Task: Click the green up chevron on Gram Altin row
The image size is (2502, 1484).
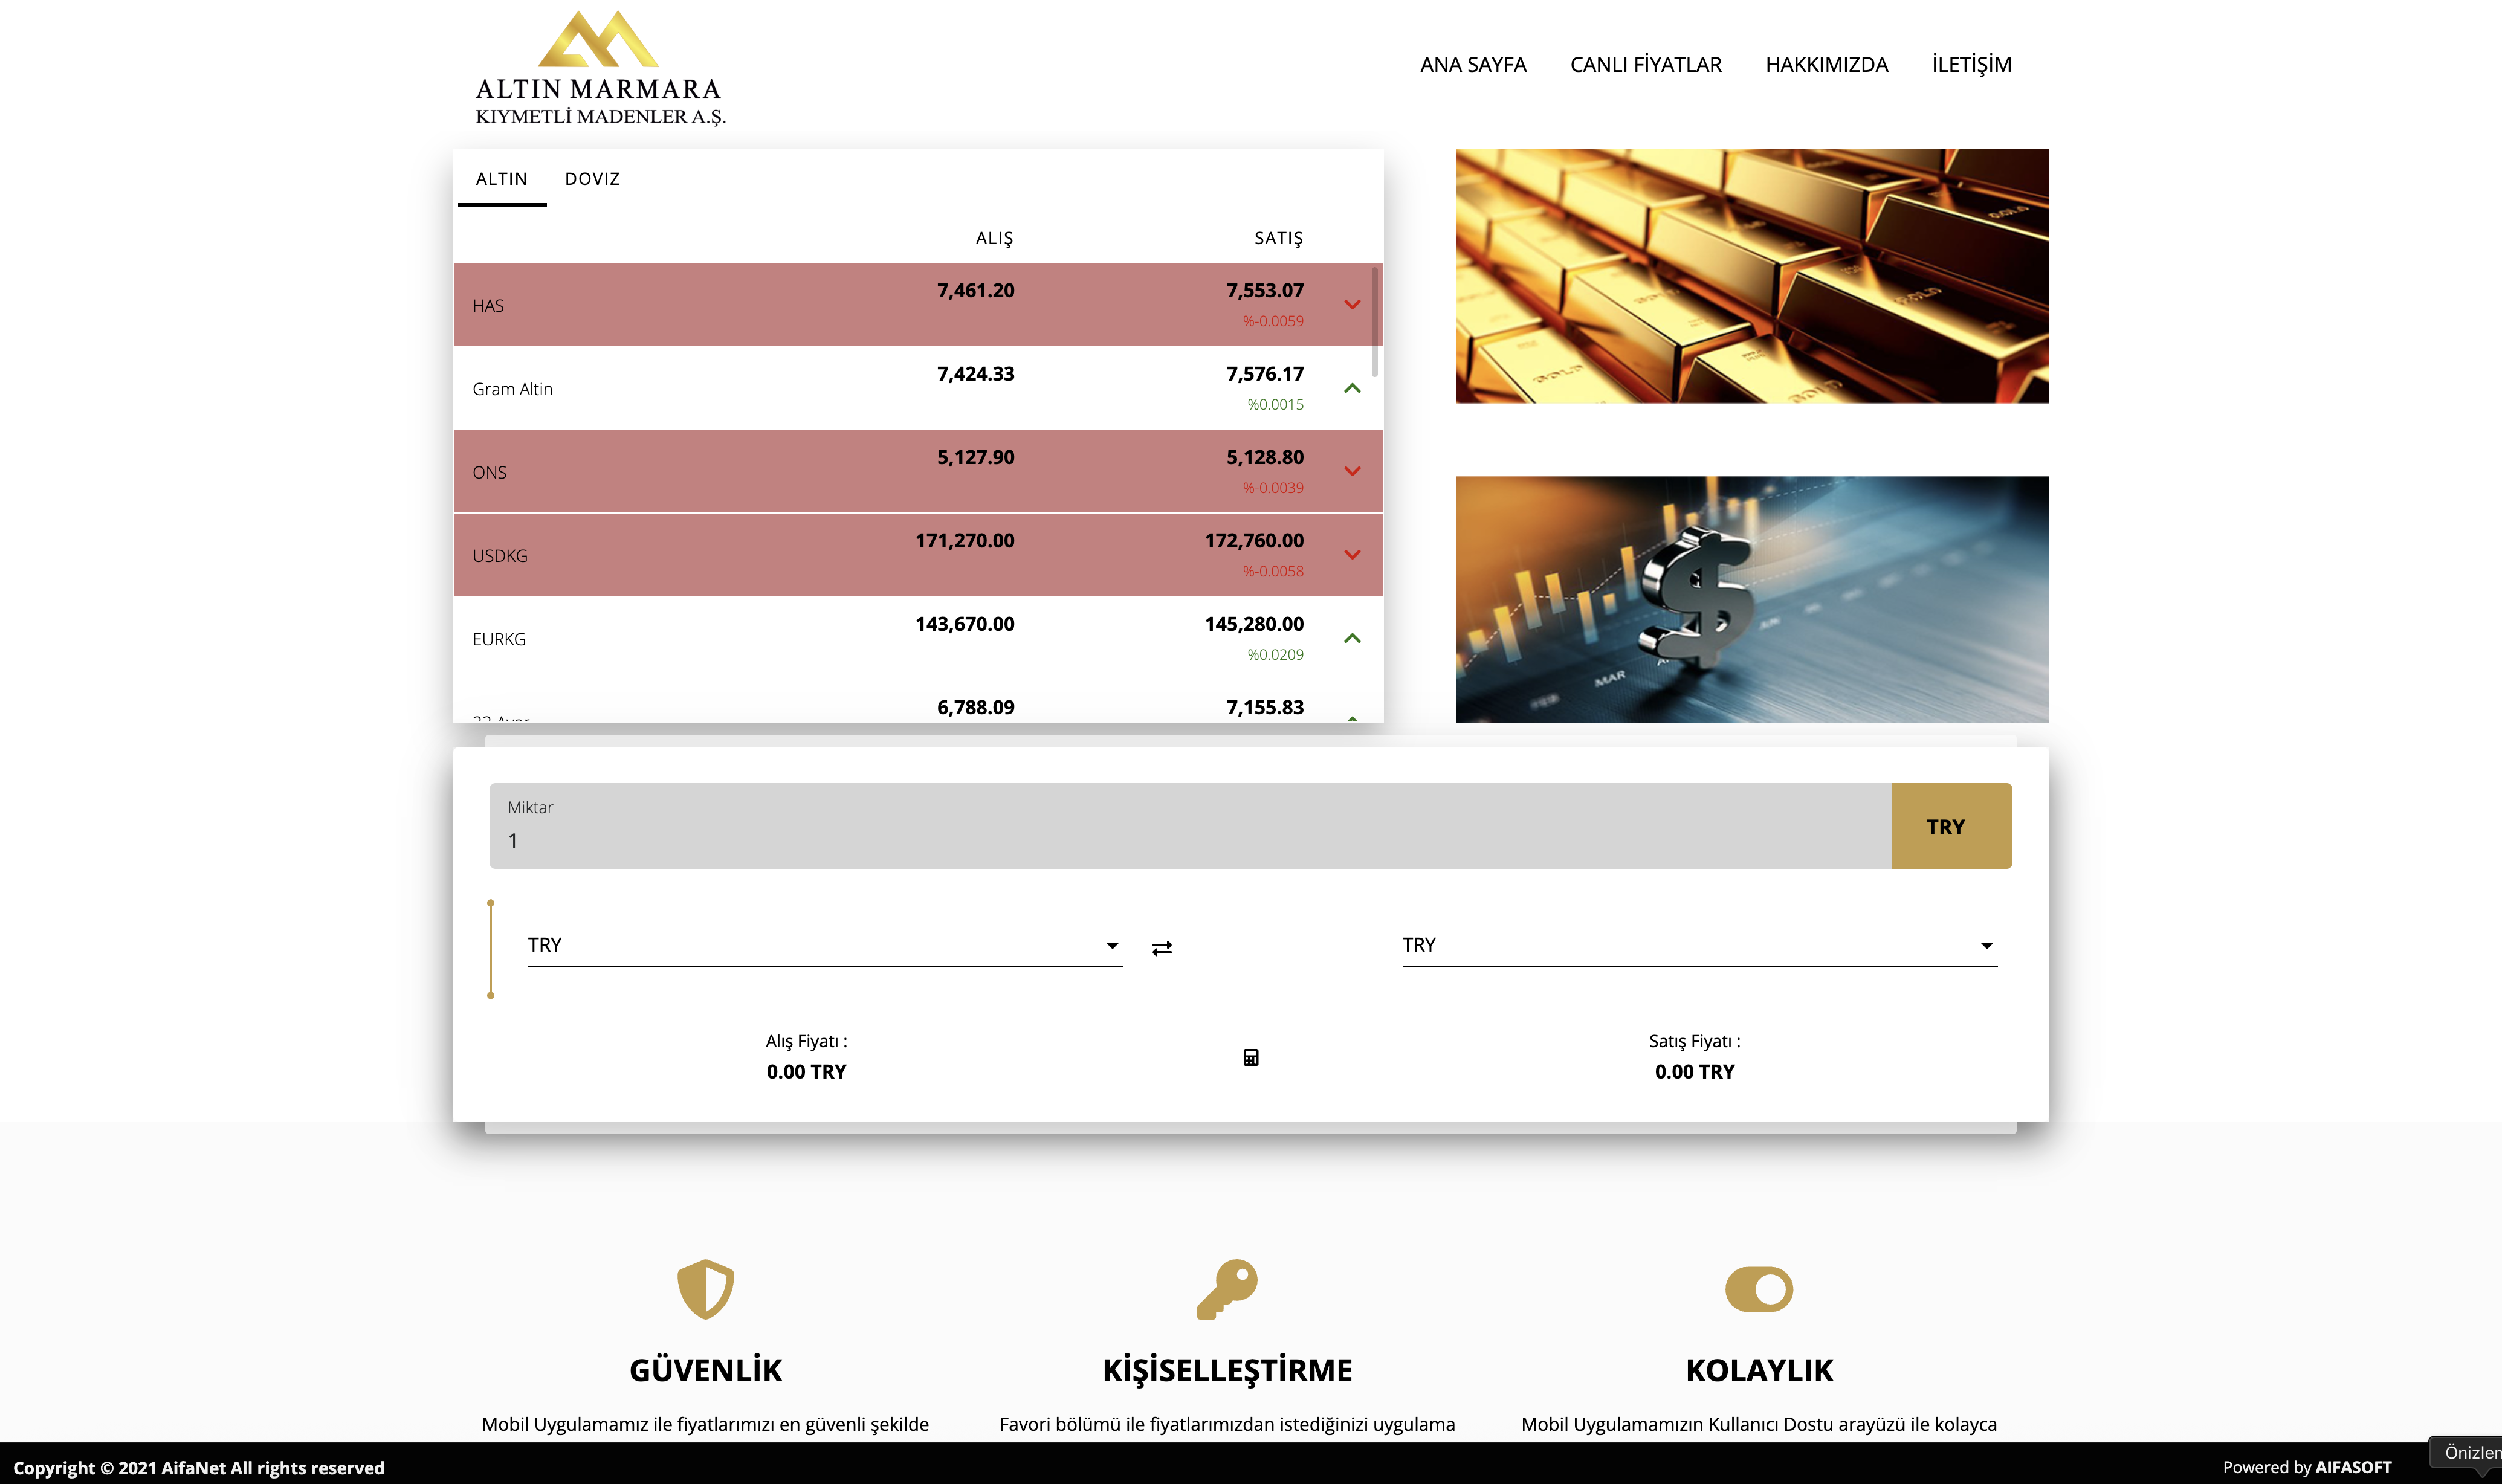Action: pyautogui.click(x=1352, y=388)
